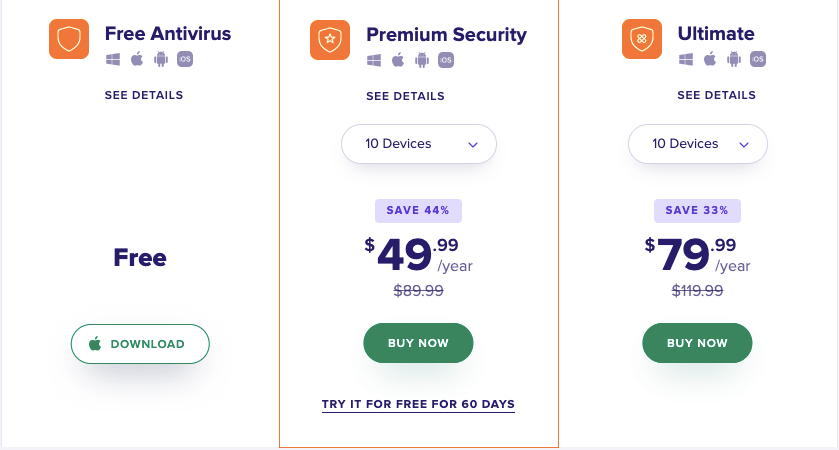The image size is (839, 450).
Task: Click iOS icon under Ultimate plan
Action: (758, 59)
